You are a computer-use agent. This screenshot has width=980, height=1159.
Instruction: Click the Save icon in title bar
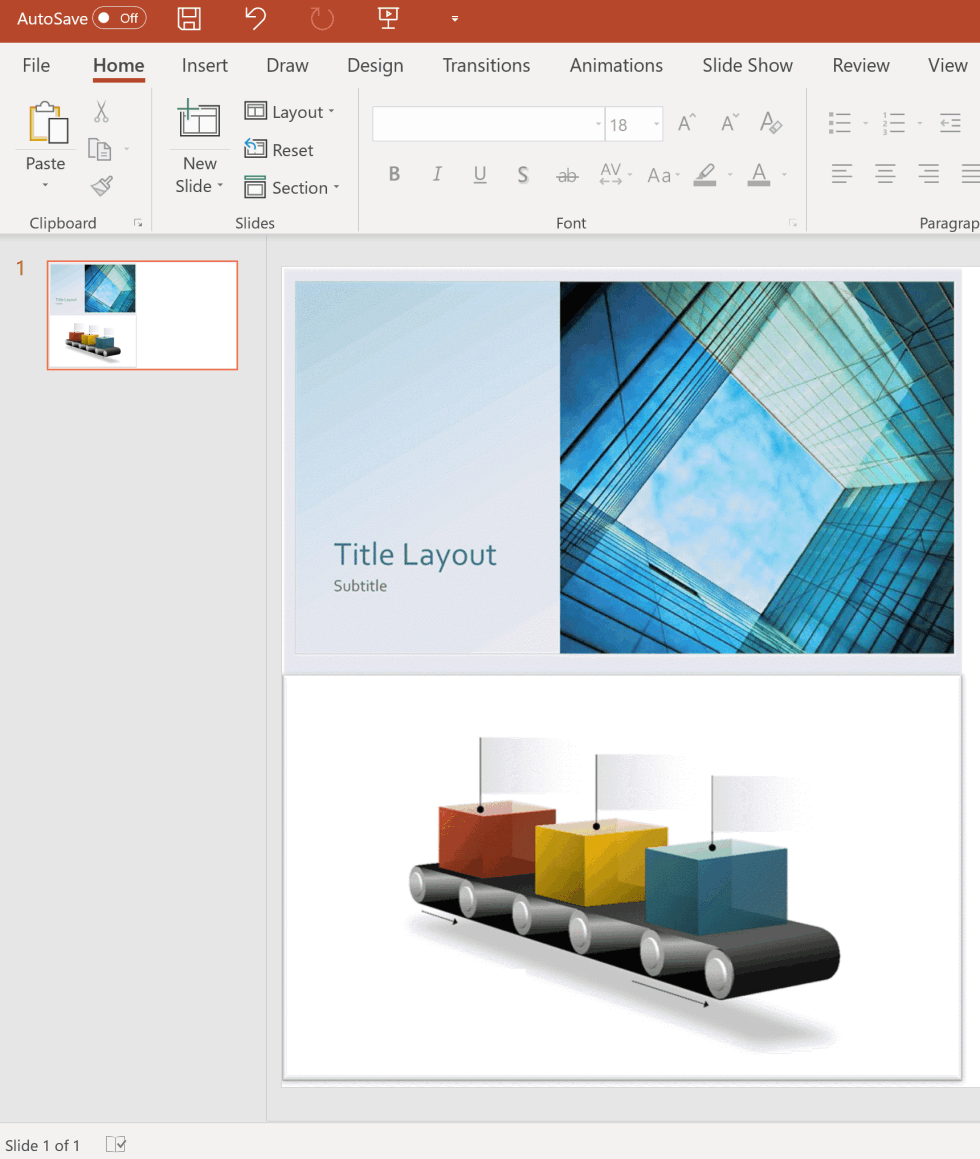tap(189, 18)
